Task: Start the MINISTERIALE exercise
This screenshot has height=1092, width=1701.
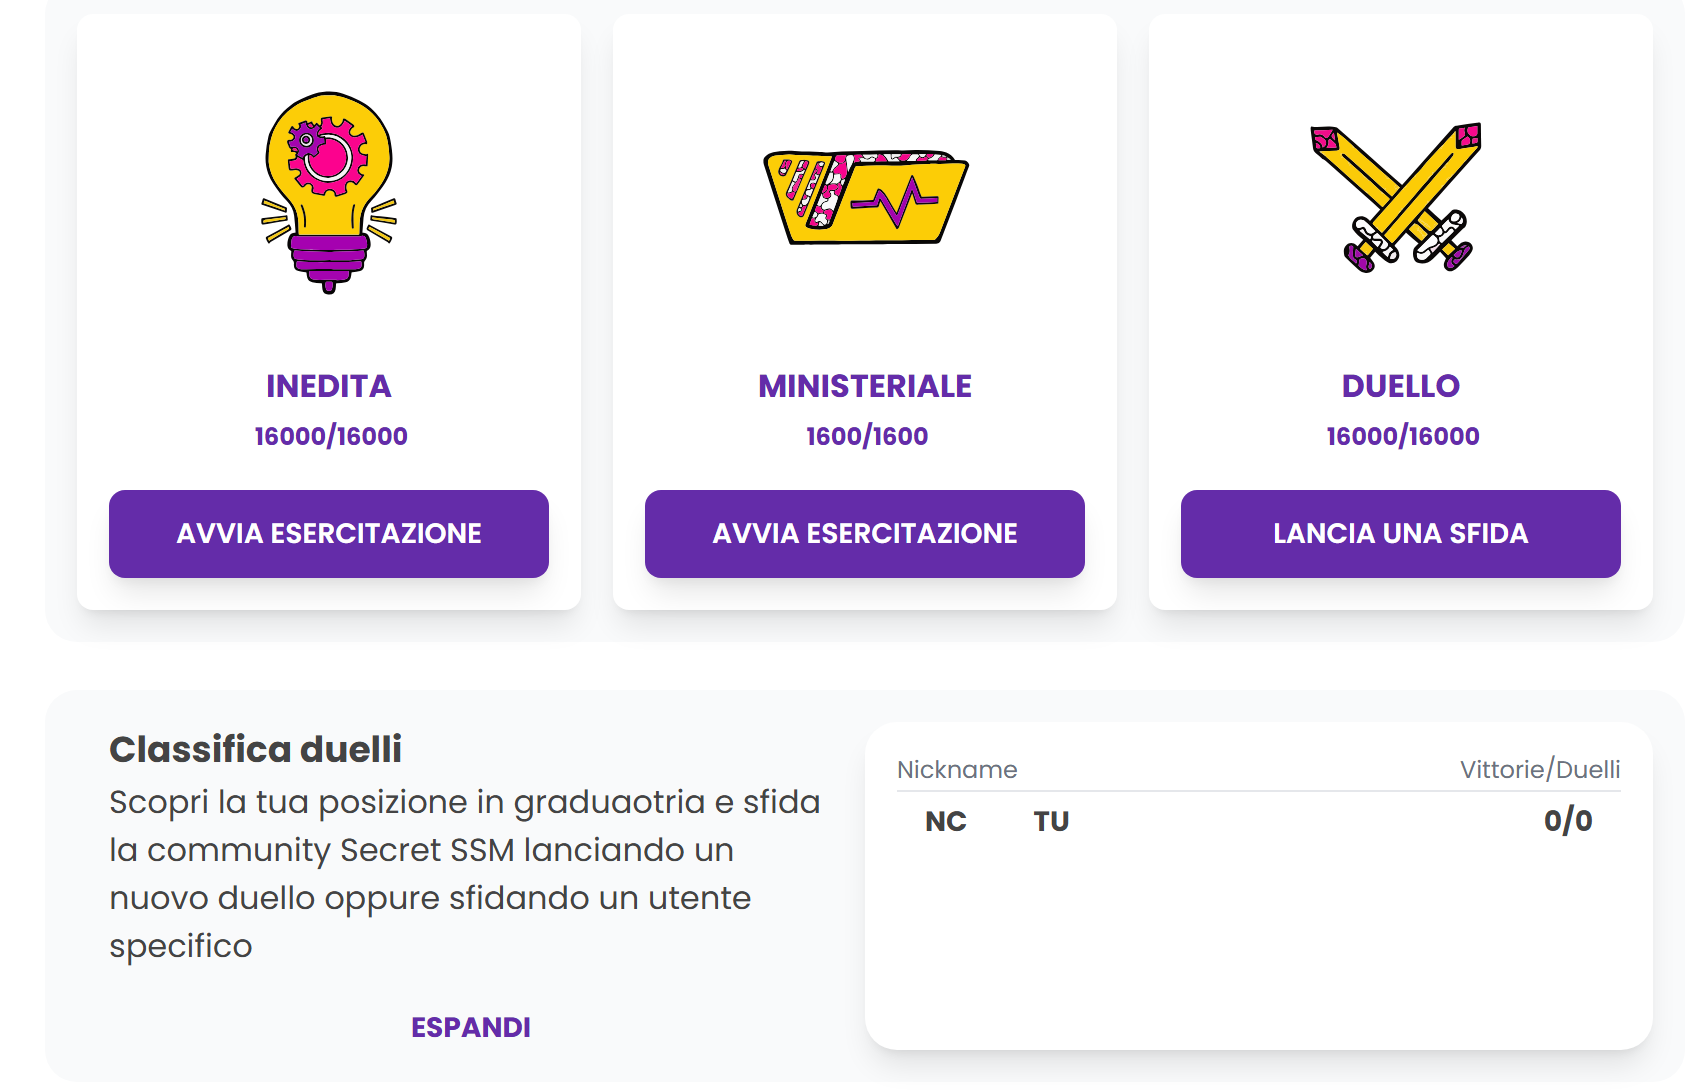Action: tap(865, 534)
